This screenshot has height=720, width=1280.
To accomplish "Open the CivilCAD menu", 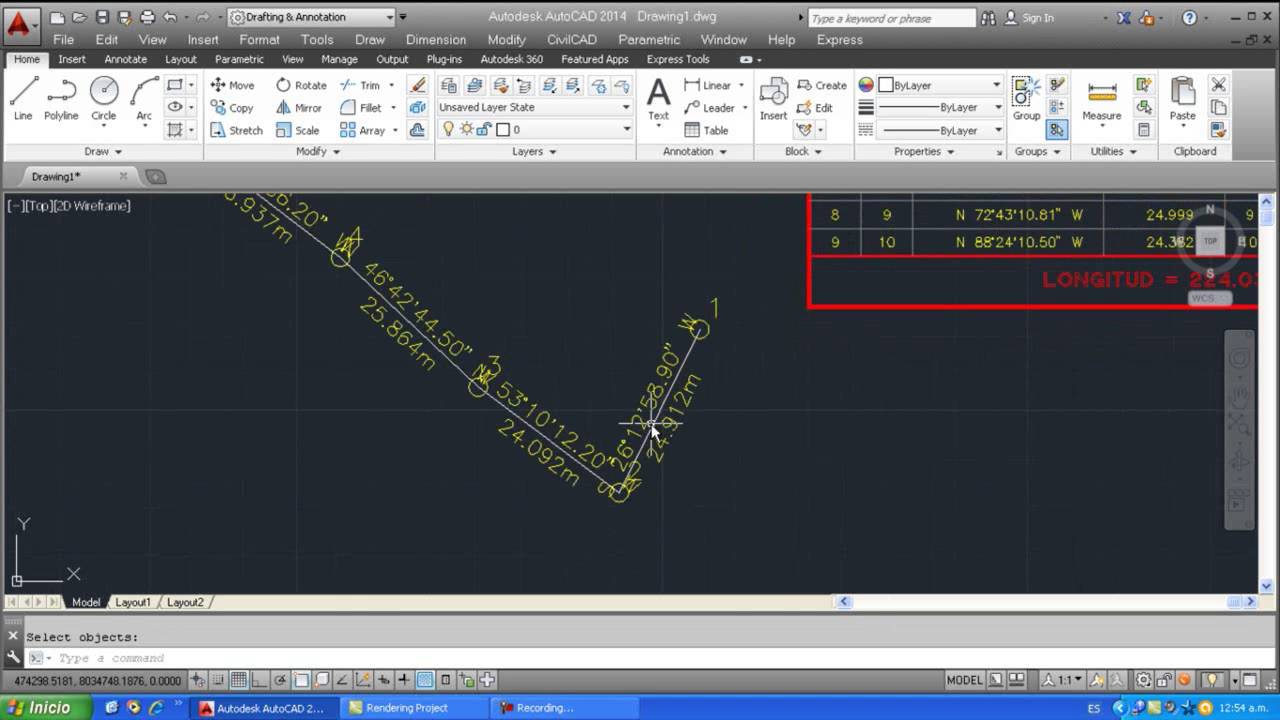I will click(571, 40).
